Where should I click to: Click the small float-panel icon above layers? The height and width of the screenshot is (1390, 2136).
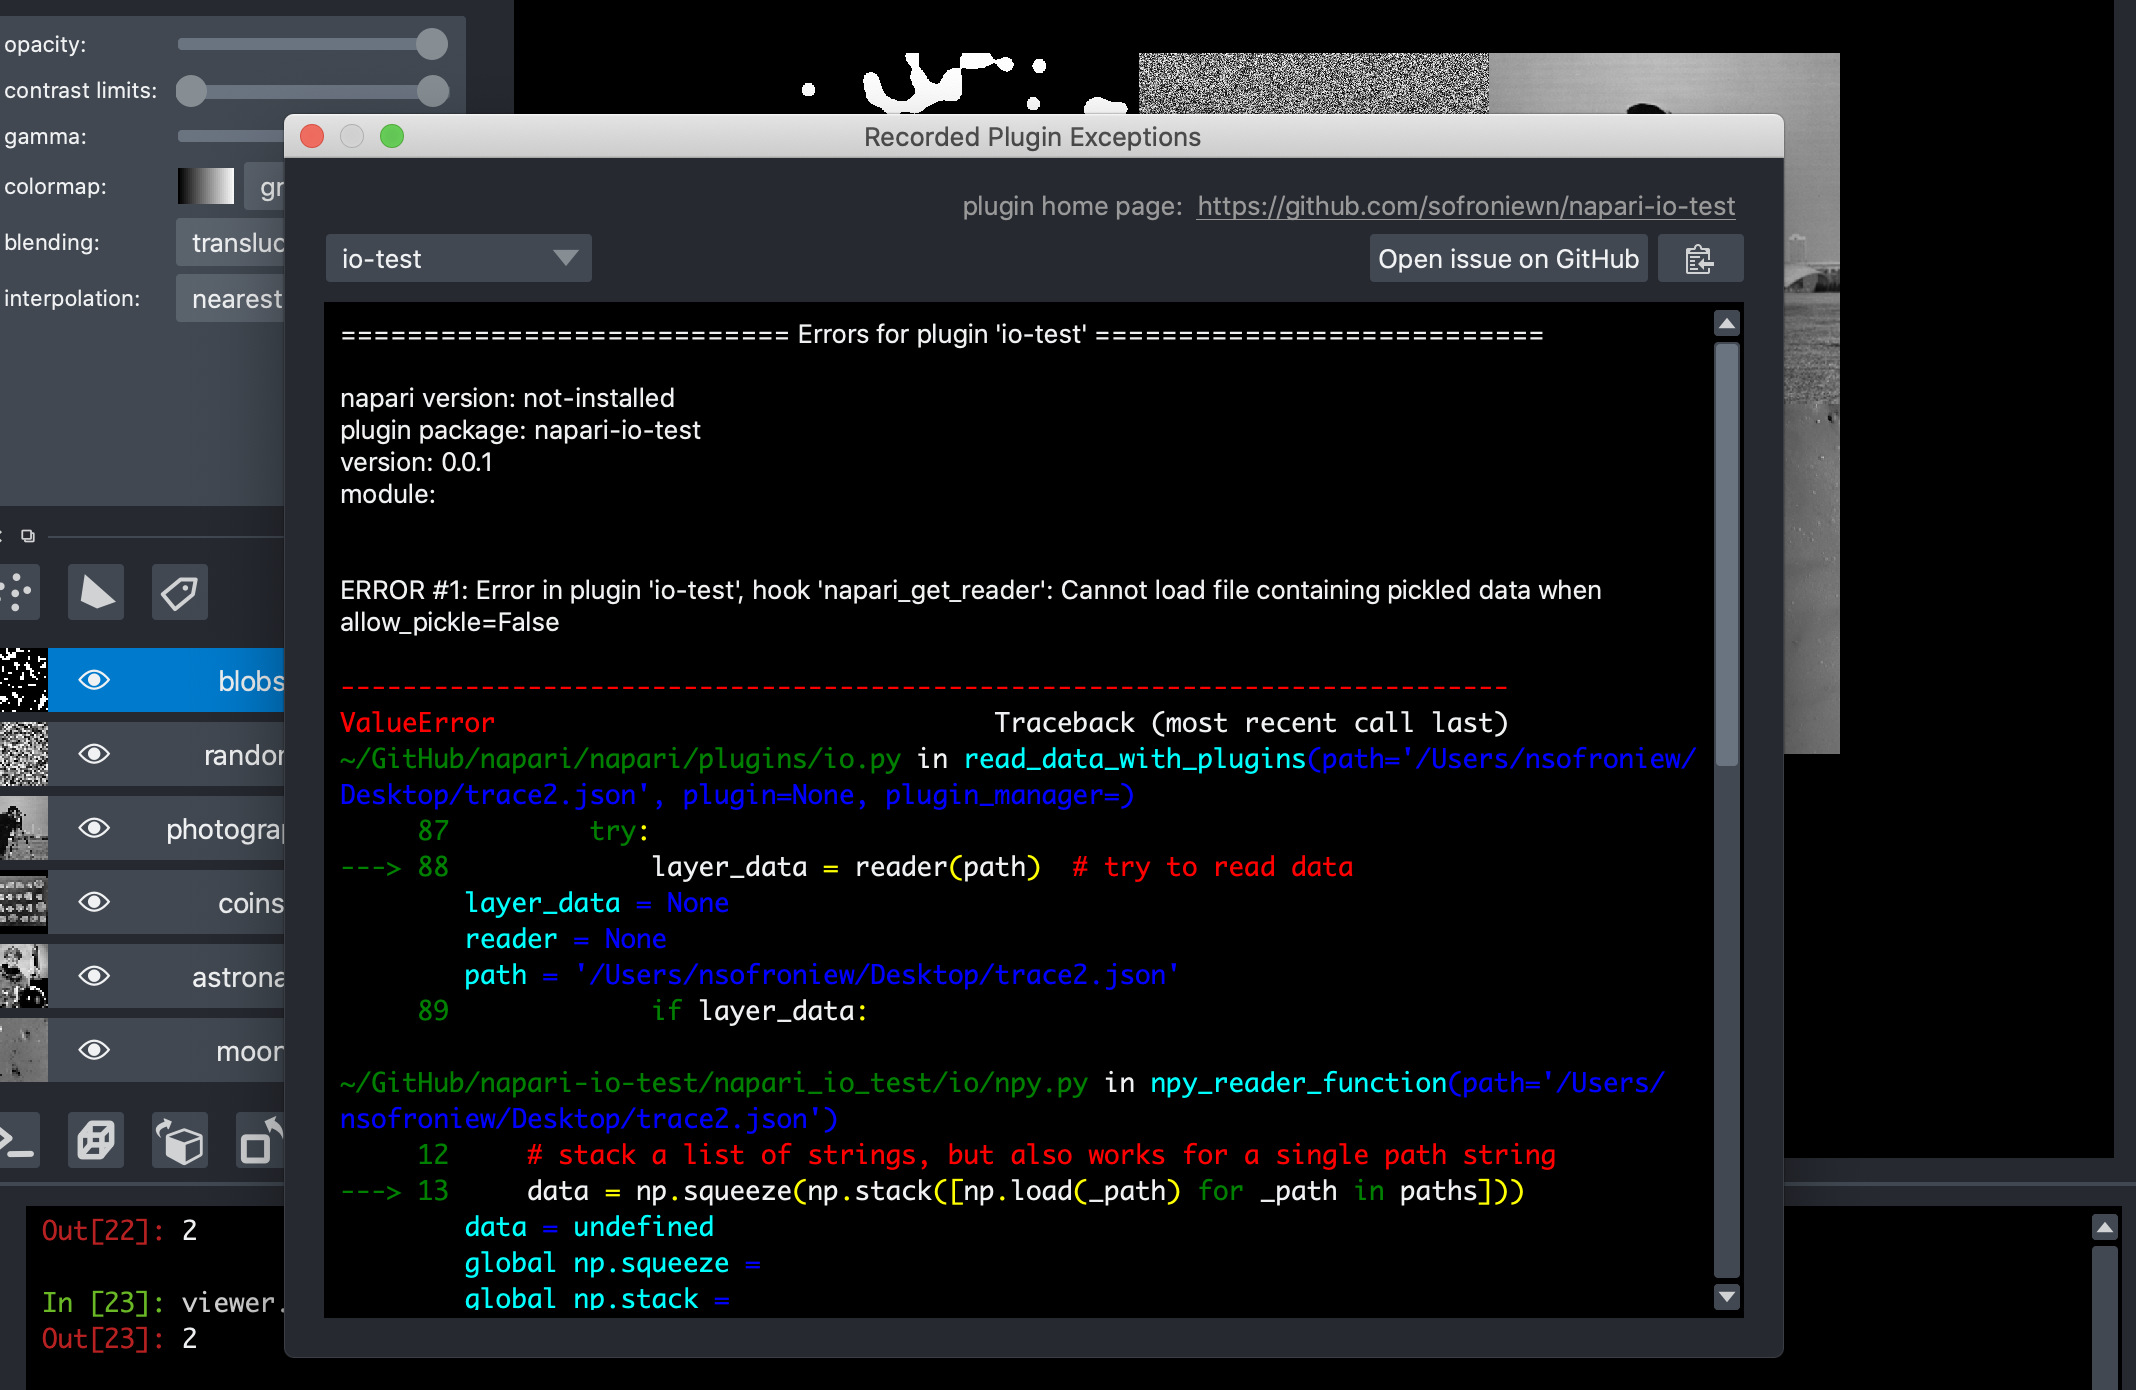coord(28,536)
